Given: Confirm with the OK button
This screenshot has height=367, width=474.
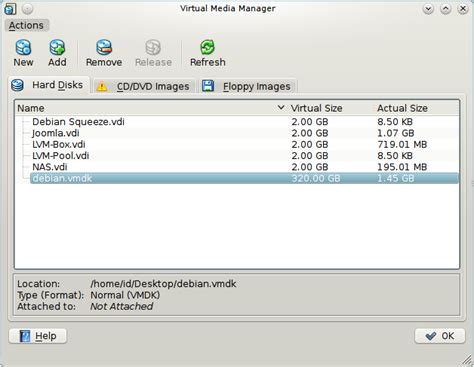Looking at the screenshot, I should 440,336.
